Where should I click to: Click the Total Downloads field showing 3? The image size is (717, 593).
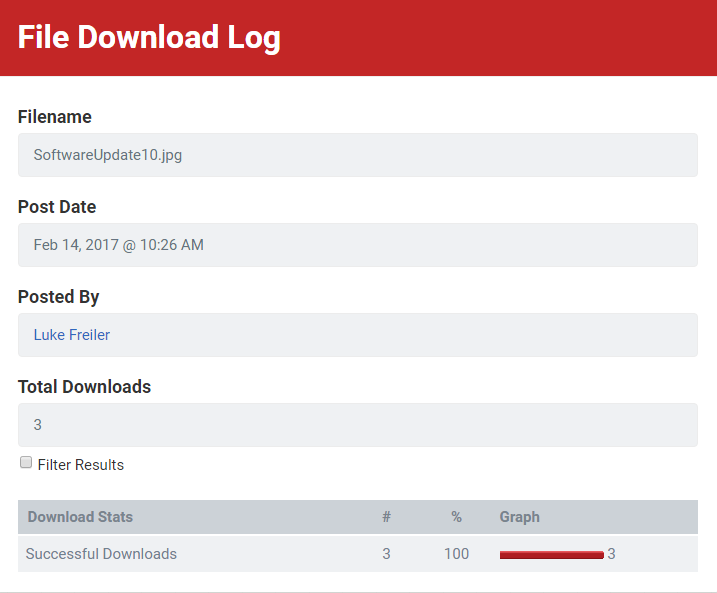click(358, 425)
